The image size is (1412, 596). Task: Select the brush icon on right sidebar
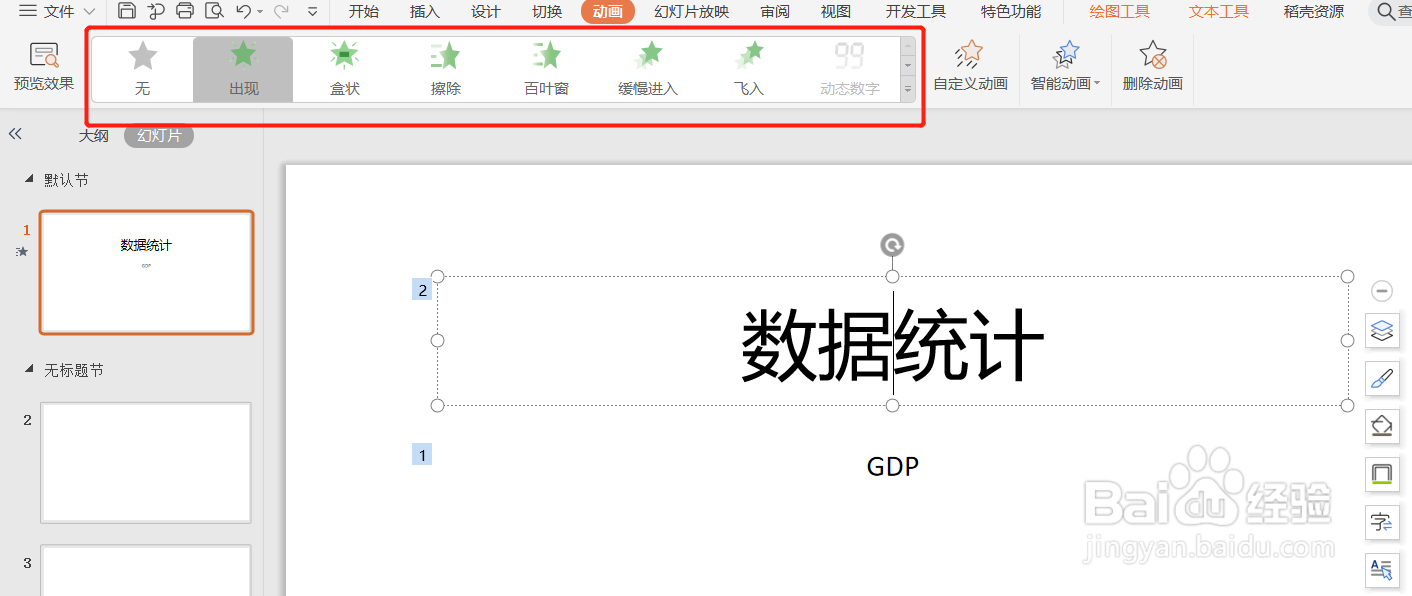1382,379
